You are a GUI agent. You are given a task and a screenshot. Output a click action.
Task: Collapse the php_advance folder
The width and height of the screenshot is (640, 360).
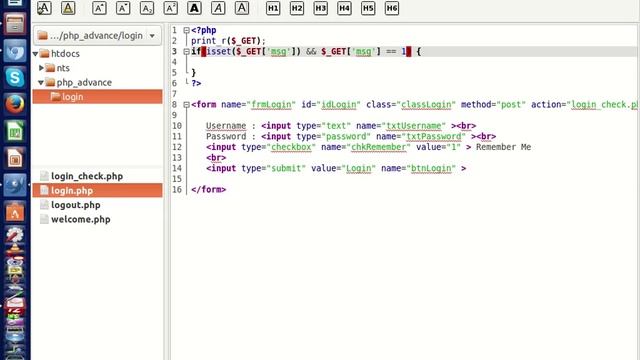point(41,82)
